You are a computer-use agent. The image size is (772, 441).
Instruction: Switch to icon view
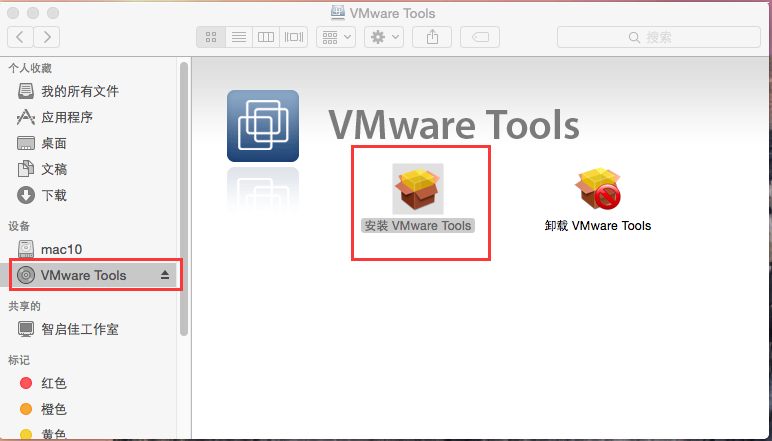211,37
